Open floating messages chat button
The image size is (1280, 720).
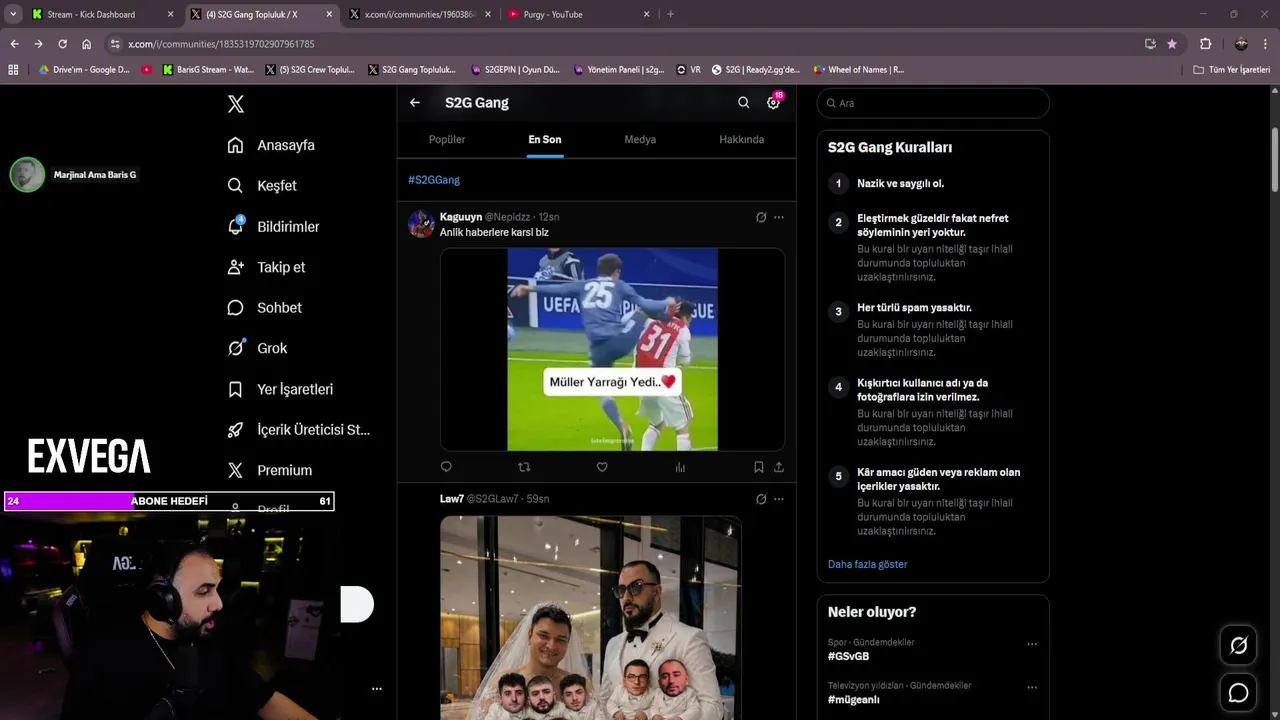[1238, 693]
